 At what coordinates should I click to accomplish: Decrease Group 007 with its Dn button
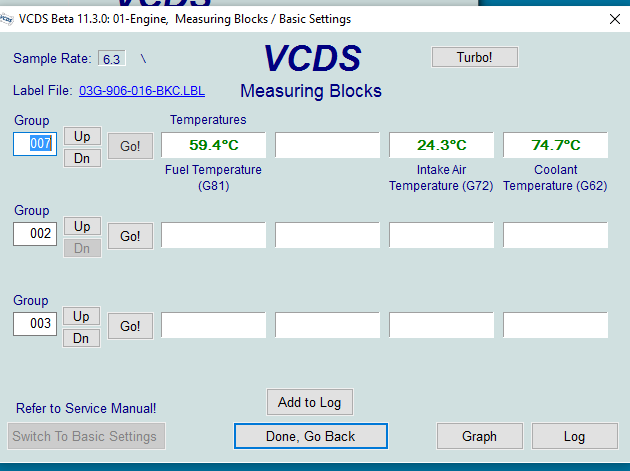(82, 158)
